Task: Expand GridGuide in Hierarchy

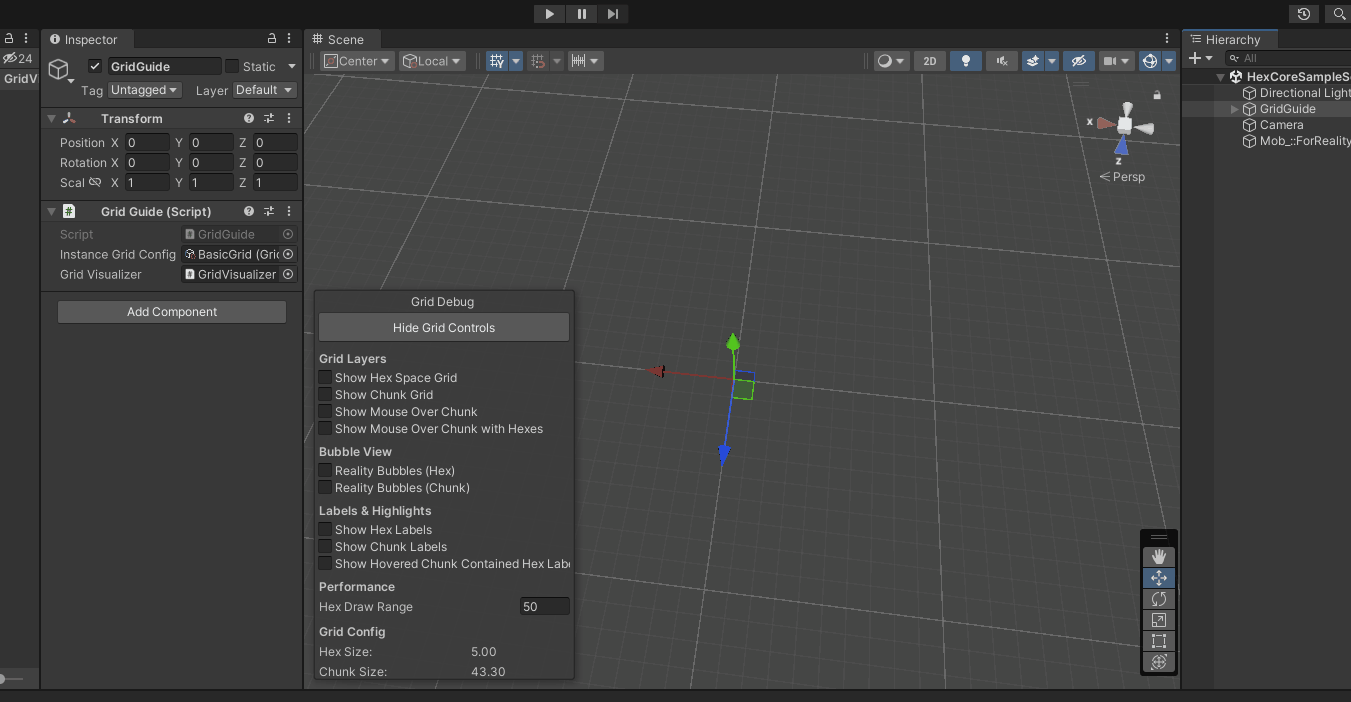Action: [1235, 109]
